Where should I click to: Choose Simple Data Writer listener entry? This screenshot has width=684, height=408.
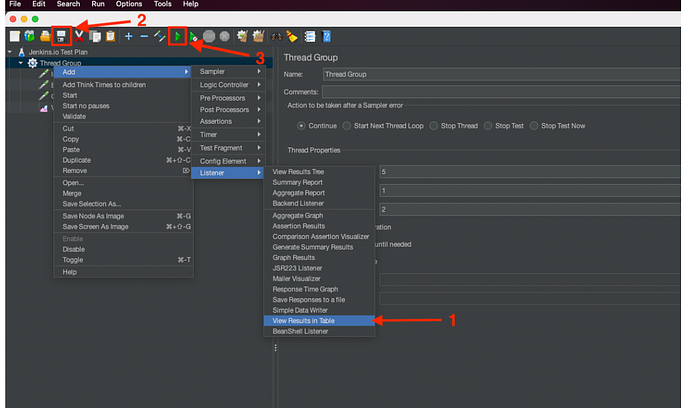click(x=319, y=310)
